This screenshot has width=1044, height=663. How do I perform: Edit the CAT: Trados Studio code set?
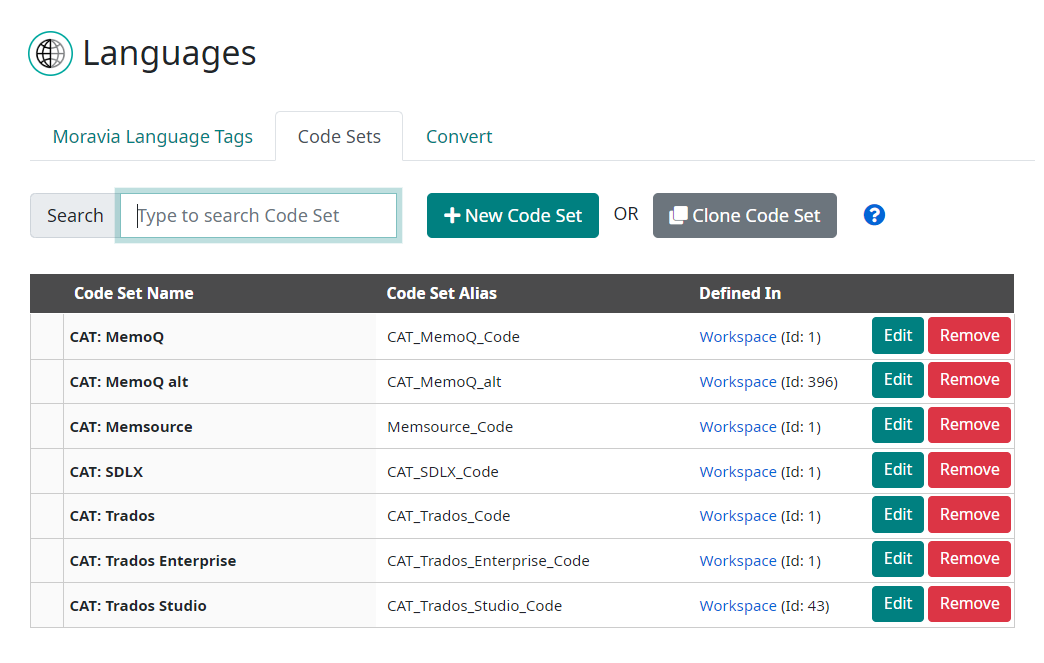point(898,604)
